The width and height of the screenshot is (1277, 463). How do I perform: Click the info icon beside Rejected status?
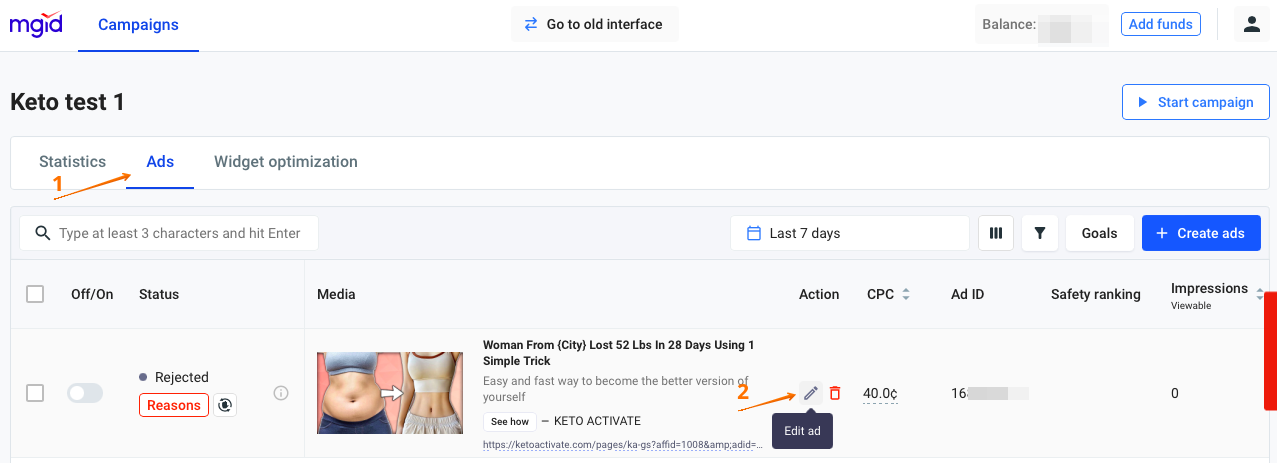(281, 393)
